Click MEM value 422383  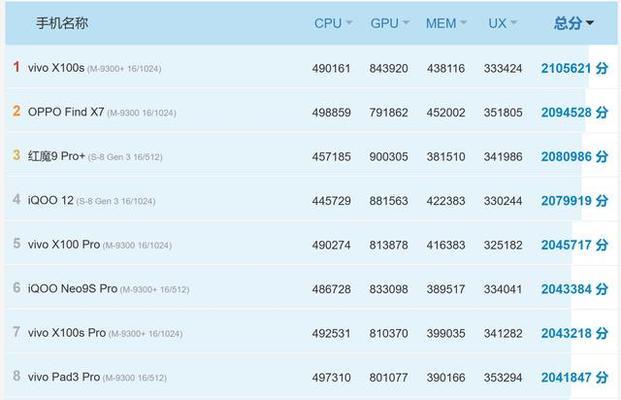(446, 201)
